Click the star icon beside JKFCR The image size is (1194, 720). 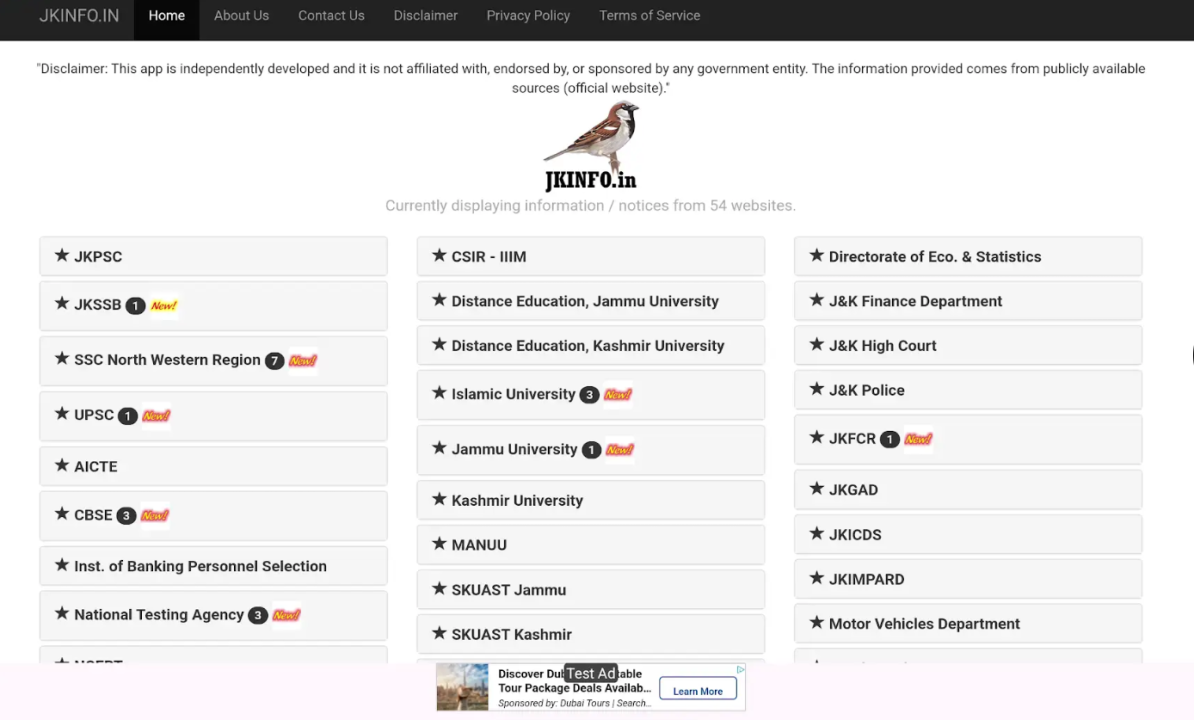tap(817, 438)
